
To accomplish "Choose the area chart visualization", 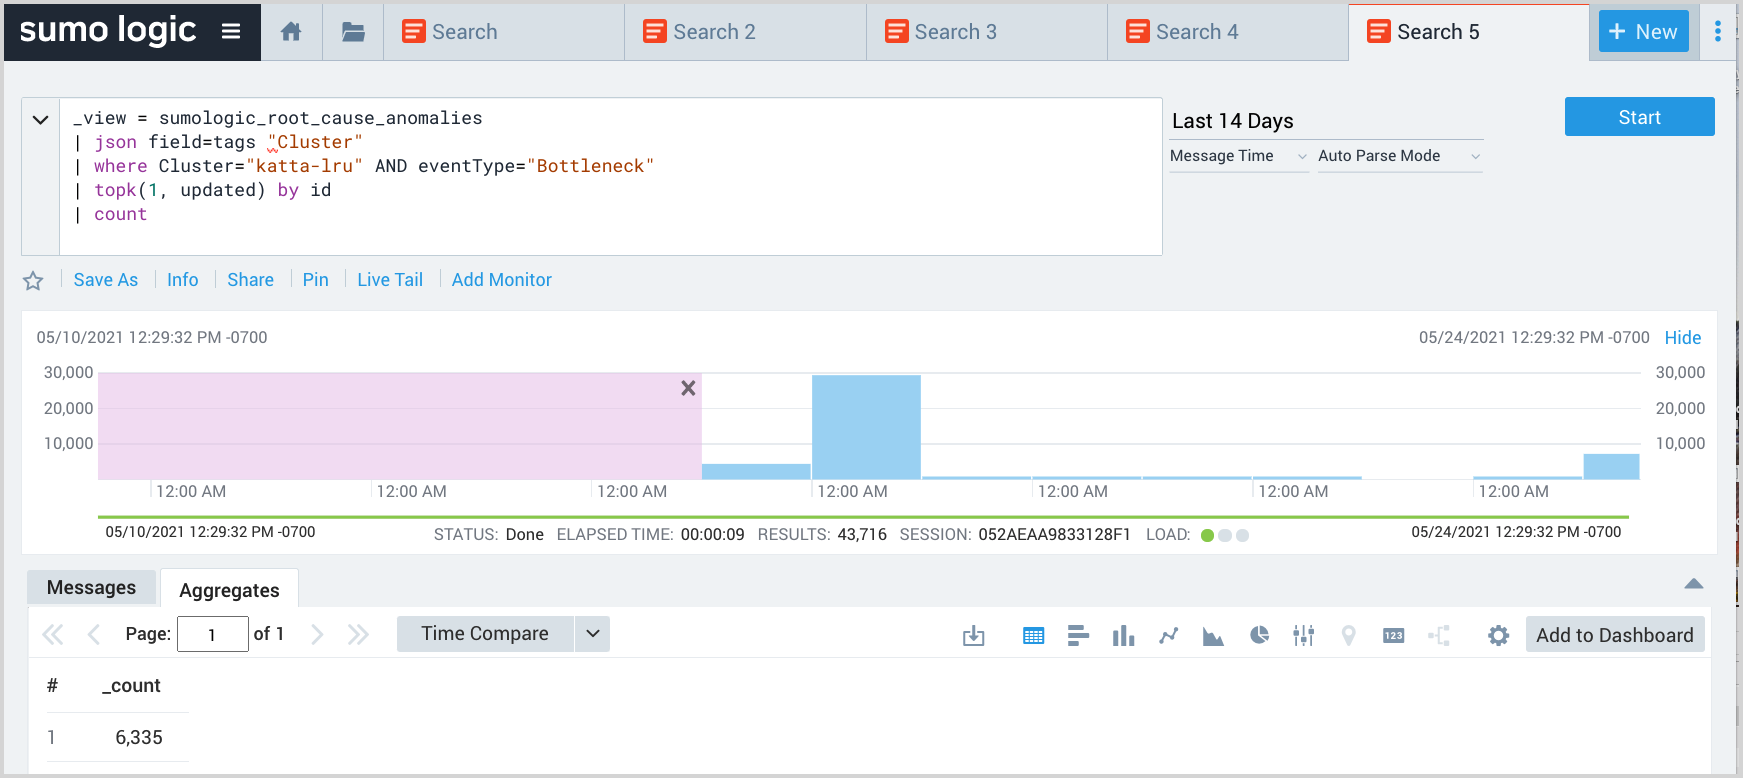I will click(1213, 636).
